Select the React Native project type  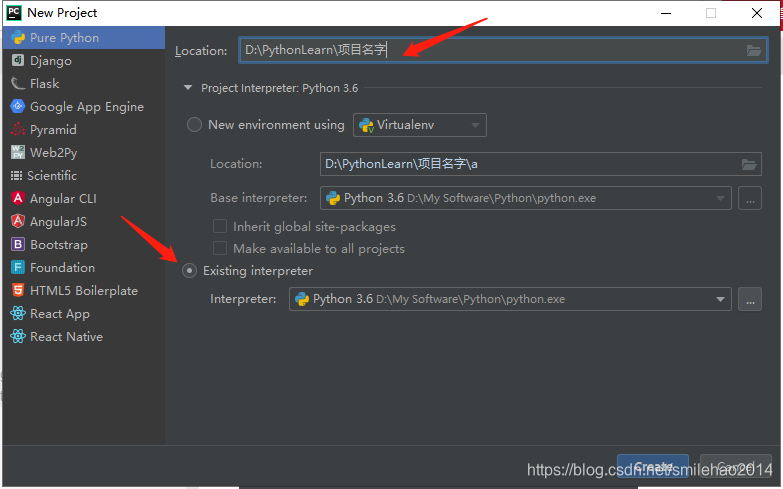tap(84, 336)
